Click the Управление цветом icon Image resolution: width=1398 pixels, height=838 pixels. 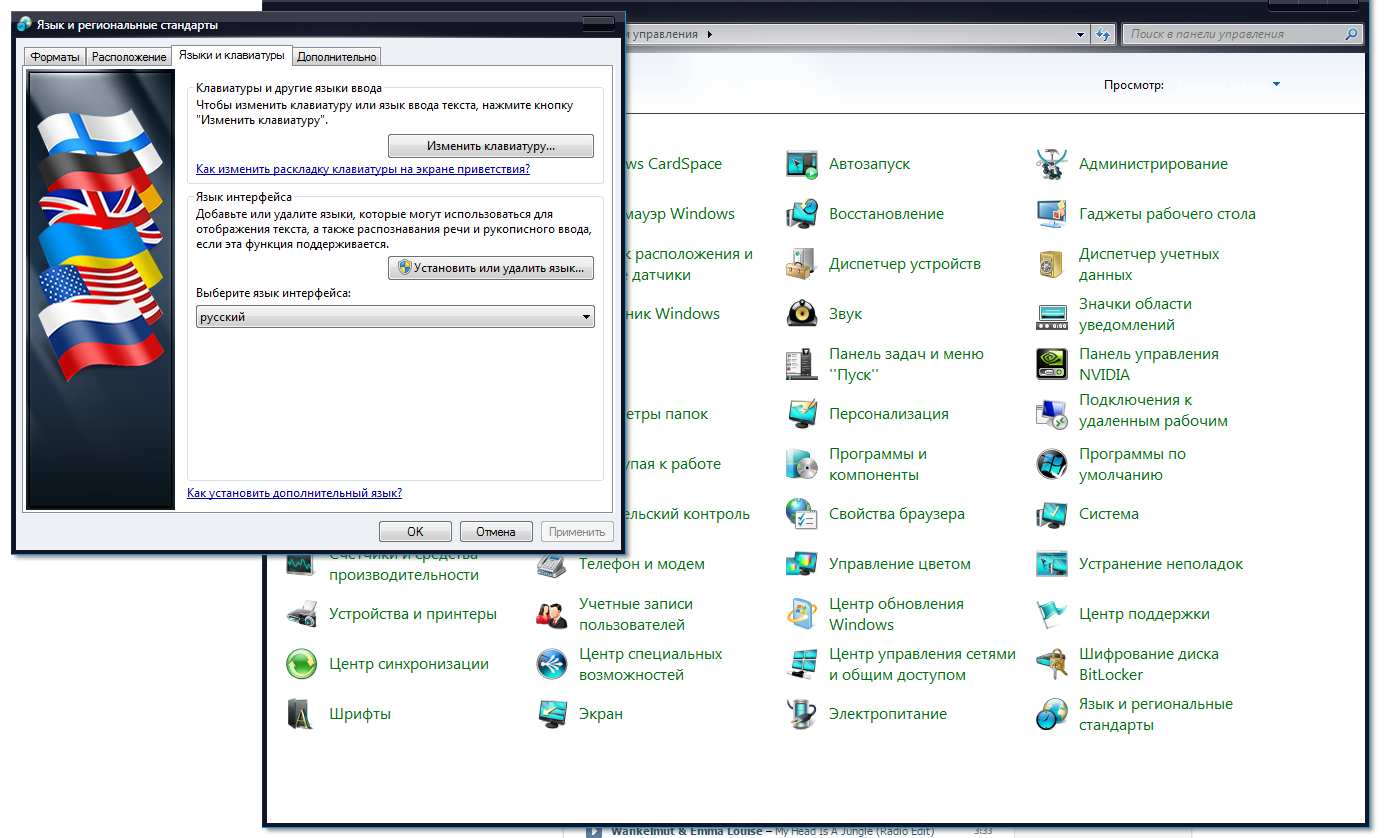pyautogui.click(x=802, y=564)
